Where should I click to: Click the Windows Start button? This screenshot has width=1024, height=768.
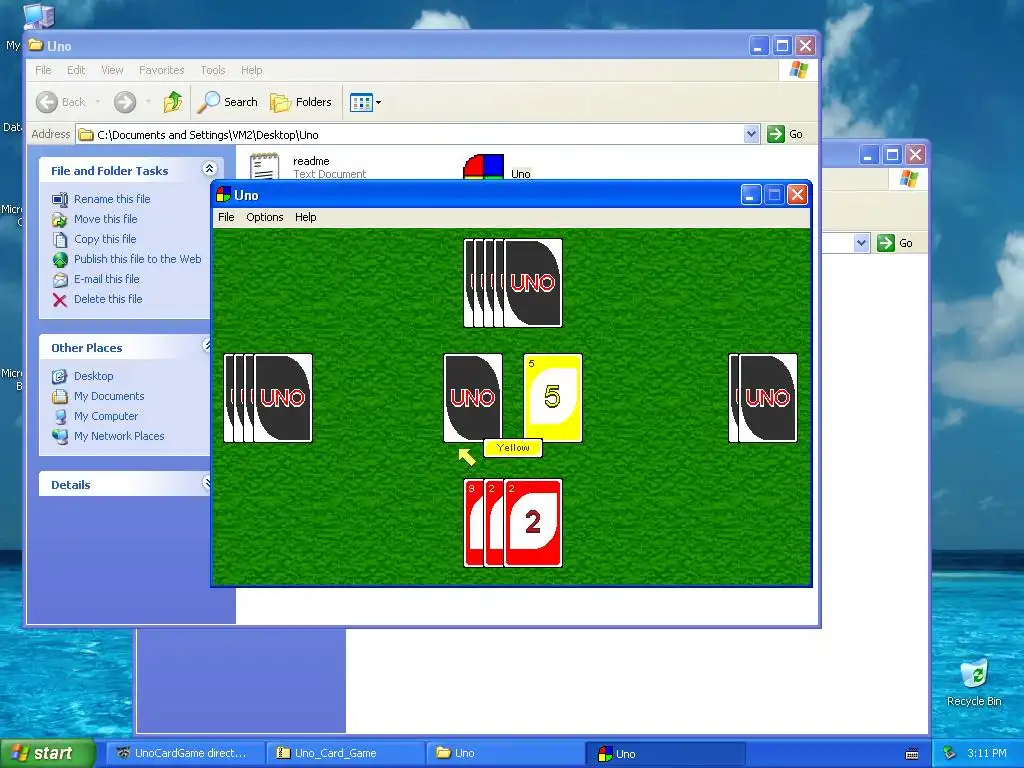(47, 753)
